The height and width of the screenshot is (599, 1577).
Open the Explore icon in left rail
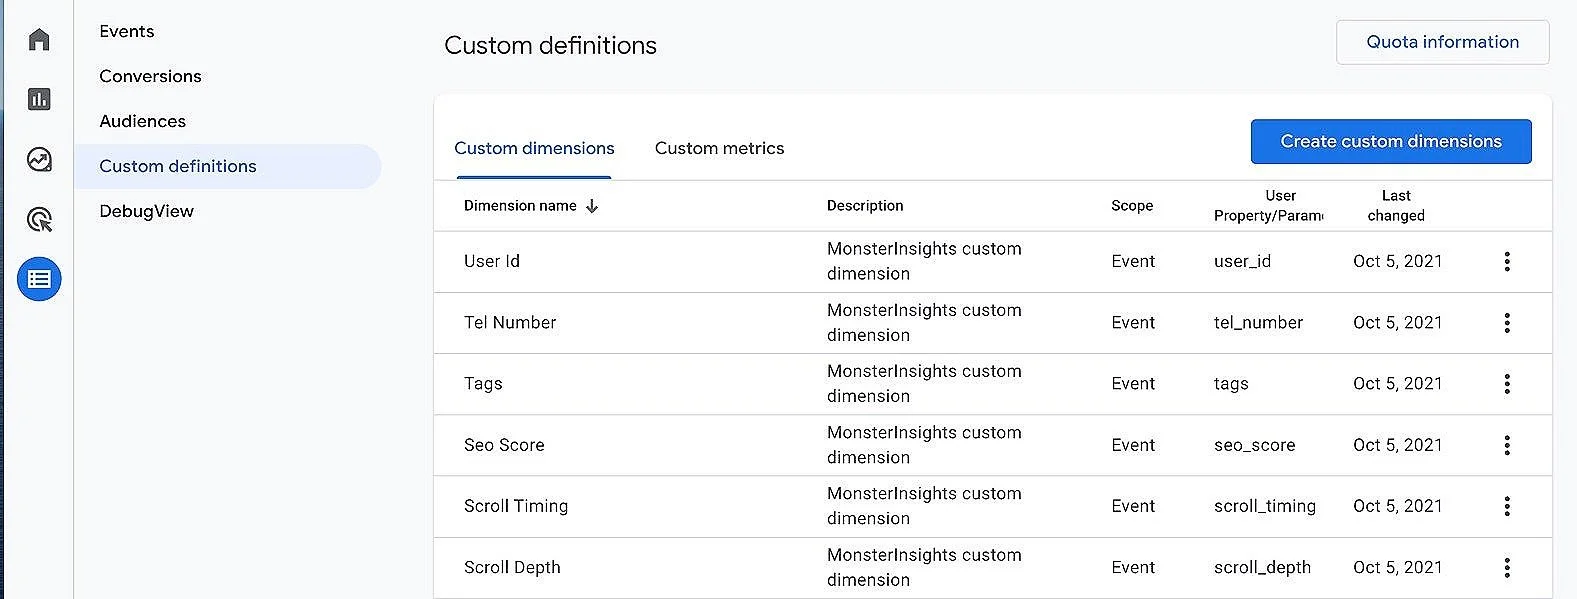click(39, 159)
